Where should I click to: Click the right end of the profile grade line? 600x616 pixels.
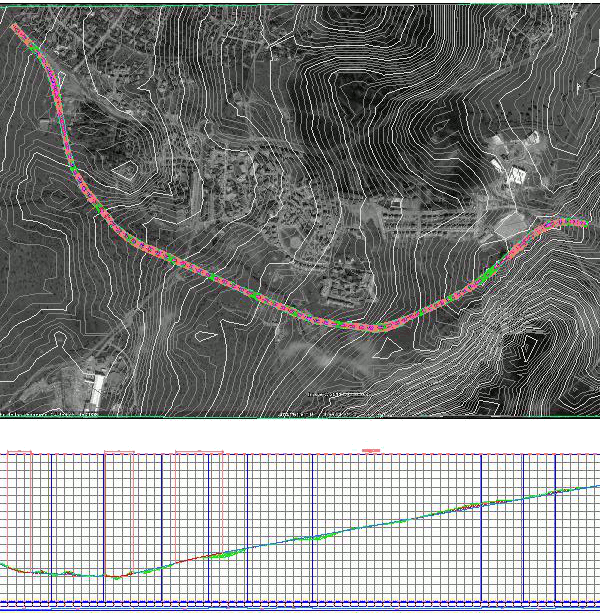pos(596,486)
